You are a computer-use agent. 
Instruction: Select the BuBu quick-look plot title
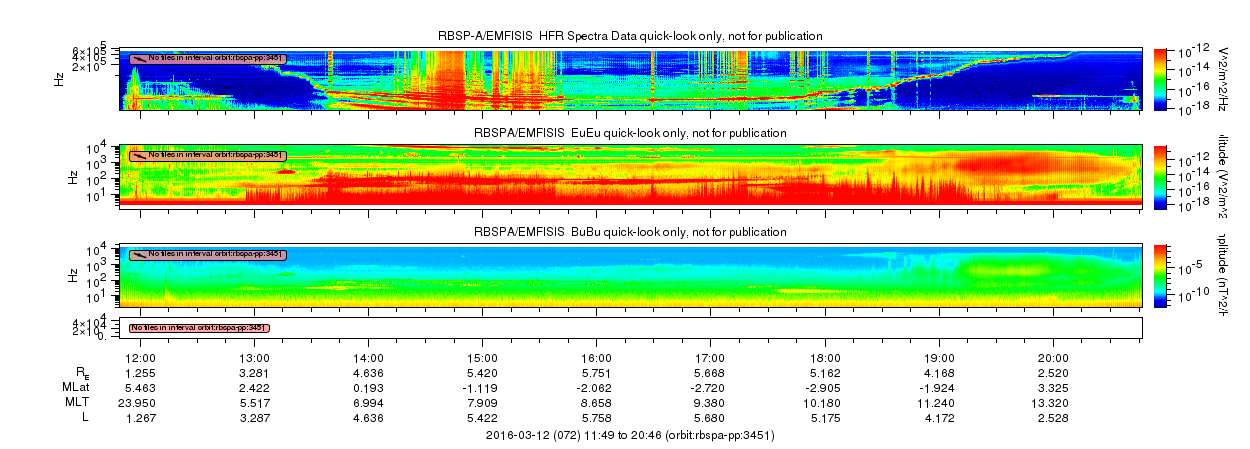pyautogui.click(x=630, y=232)
